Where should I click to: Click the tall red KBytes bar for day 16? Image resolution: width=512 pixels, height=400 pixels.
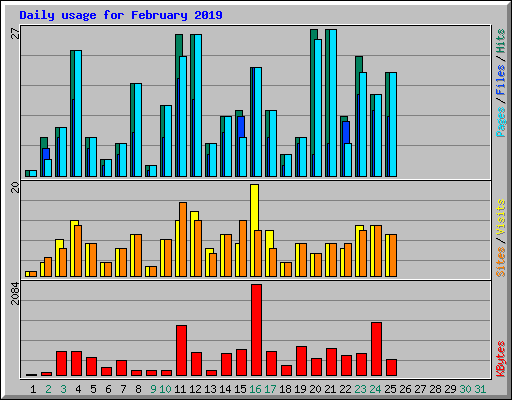click(x=256, y=330)
